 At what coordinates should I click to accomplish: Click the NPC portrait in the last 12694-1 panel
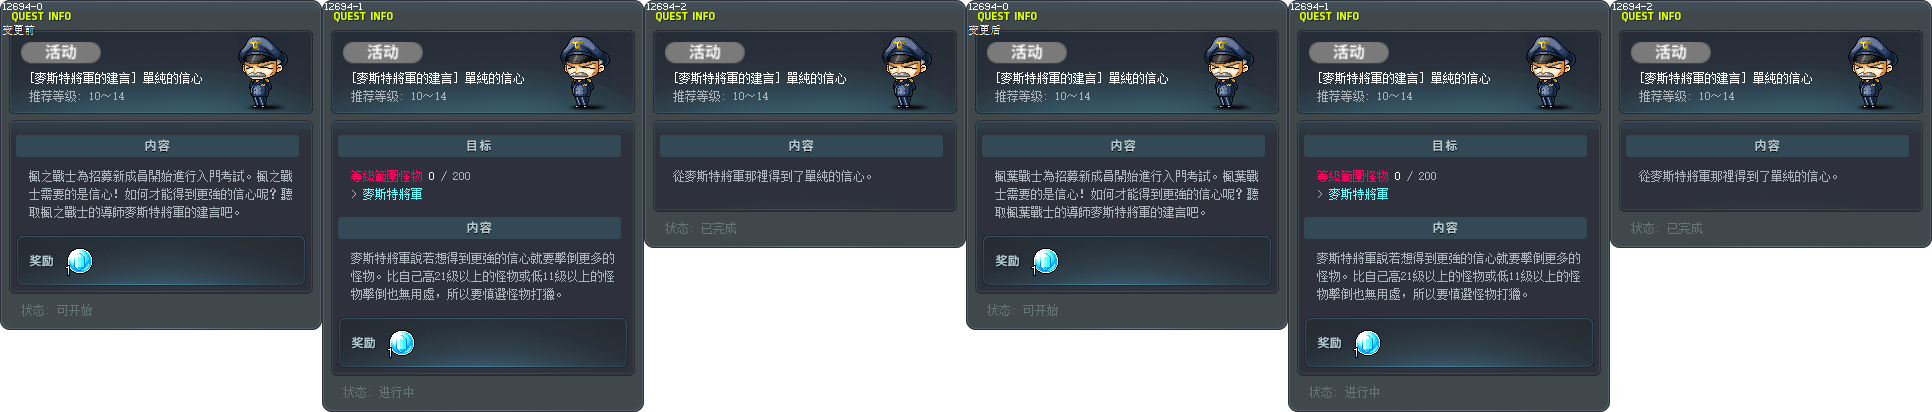[x=1552, y=73]
